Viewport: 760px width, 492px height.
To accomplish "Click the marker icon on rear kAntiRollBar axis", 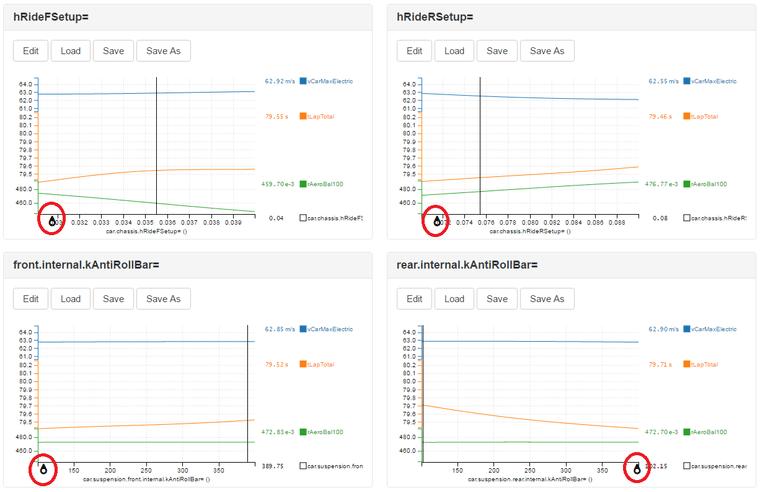I will pyautogui.click(x=636, y=466).
